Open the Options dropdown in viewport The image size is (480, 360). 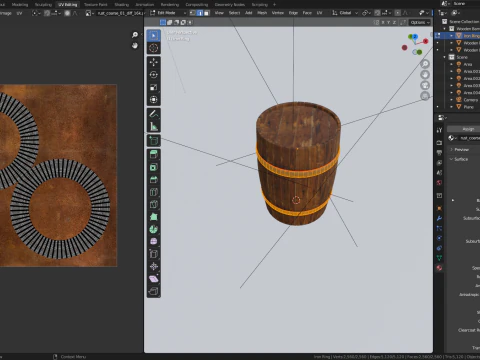[420, 22]
